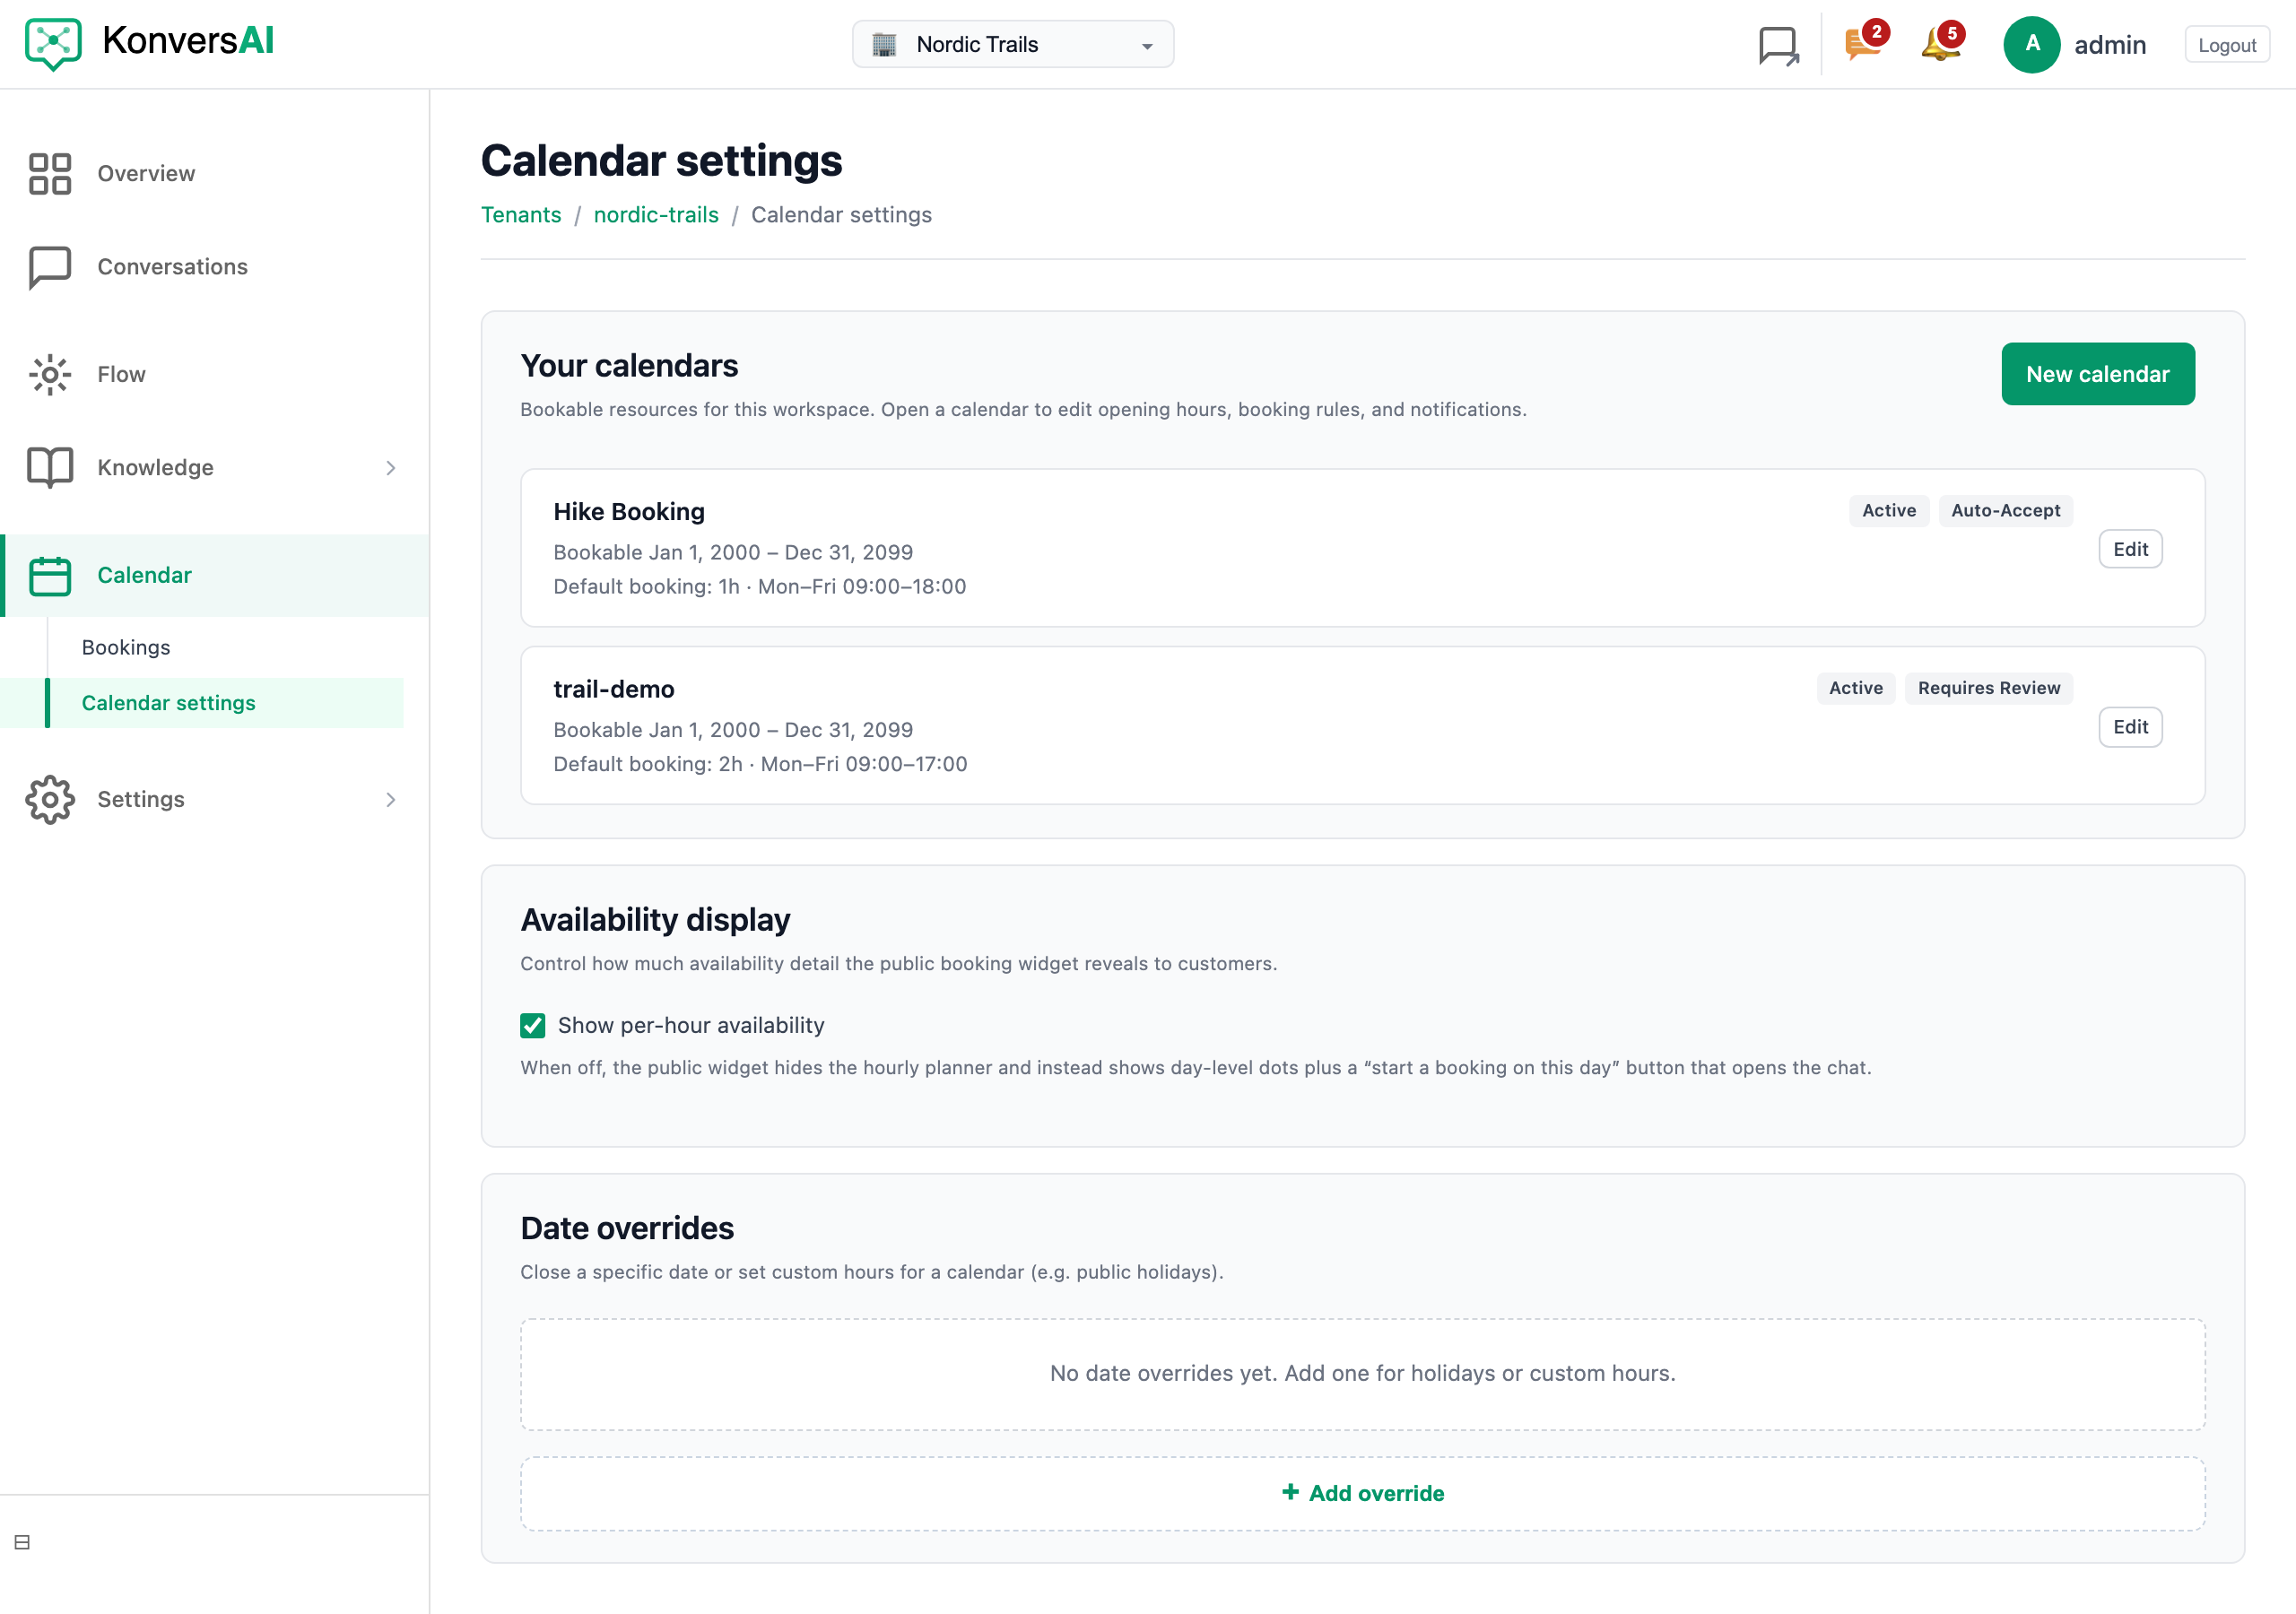
Task: Click the Knowledge book icon
Action: point(50,467)
